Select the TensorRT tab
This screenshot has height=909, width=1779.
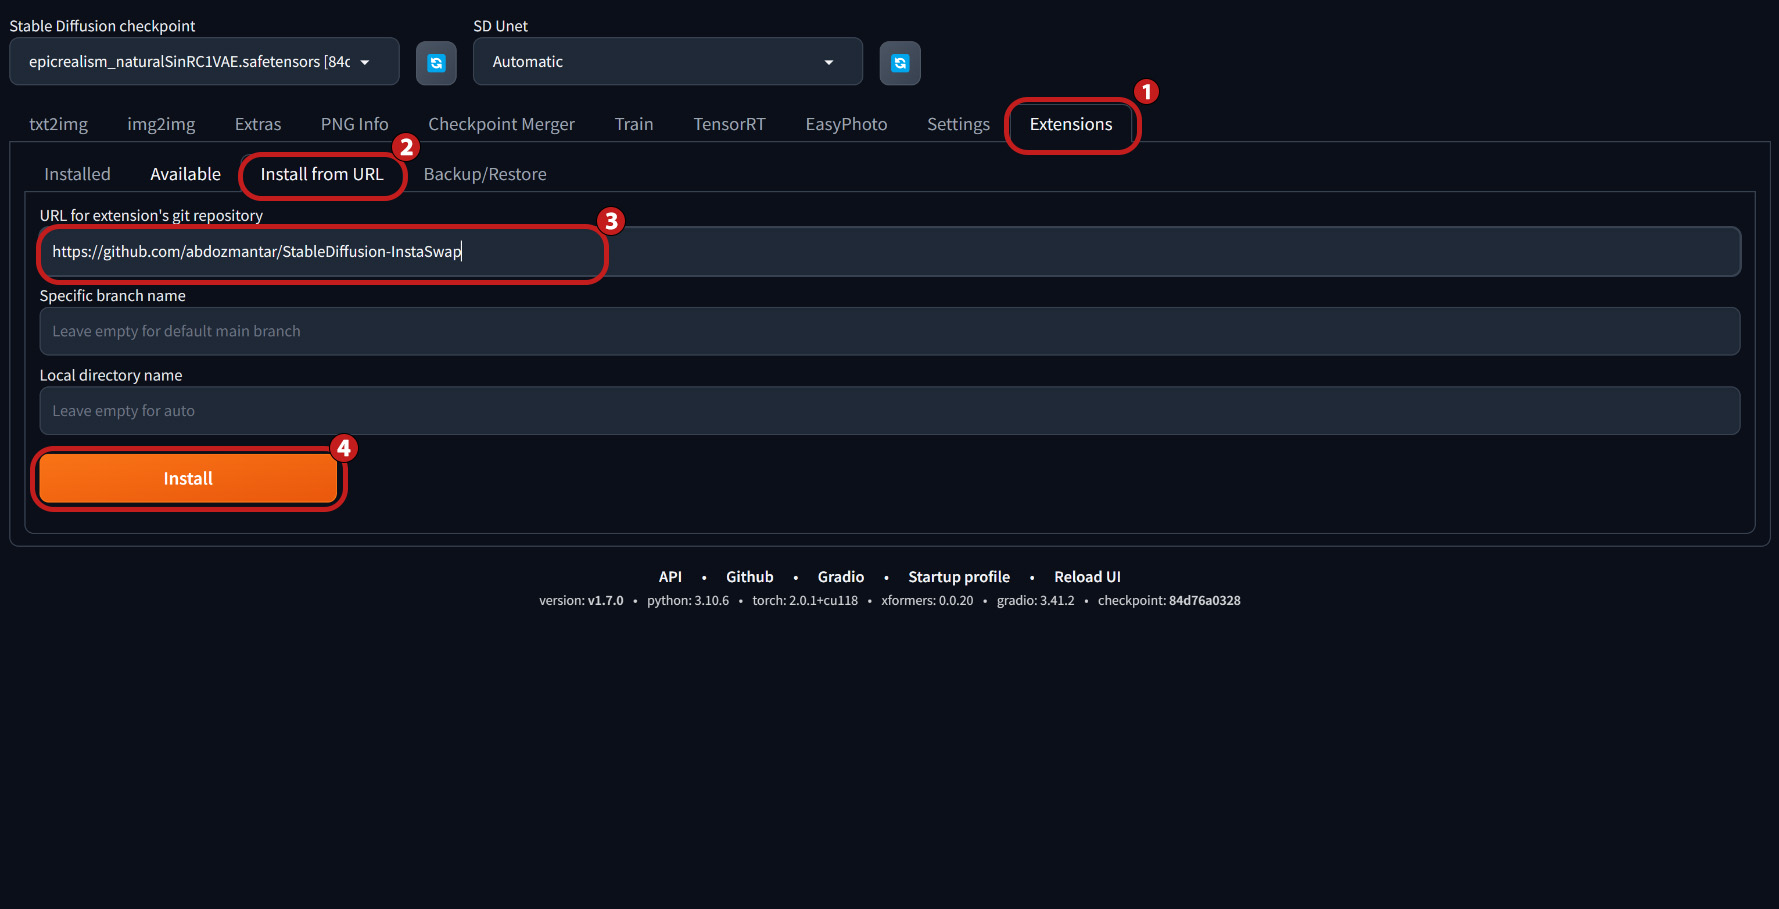point(730,124)
